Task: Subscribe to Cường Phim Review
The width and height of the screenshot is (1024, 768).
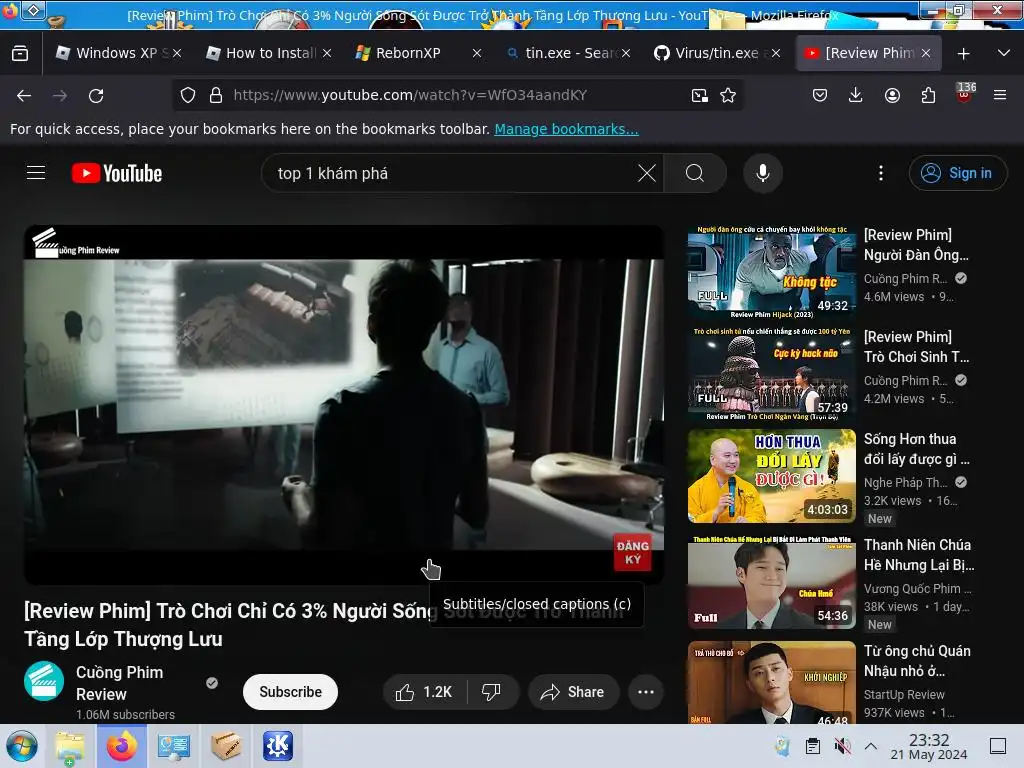Action: (x=290, y=692)
